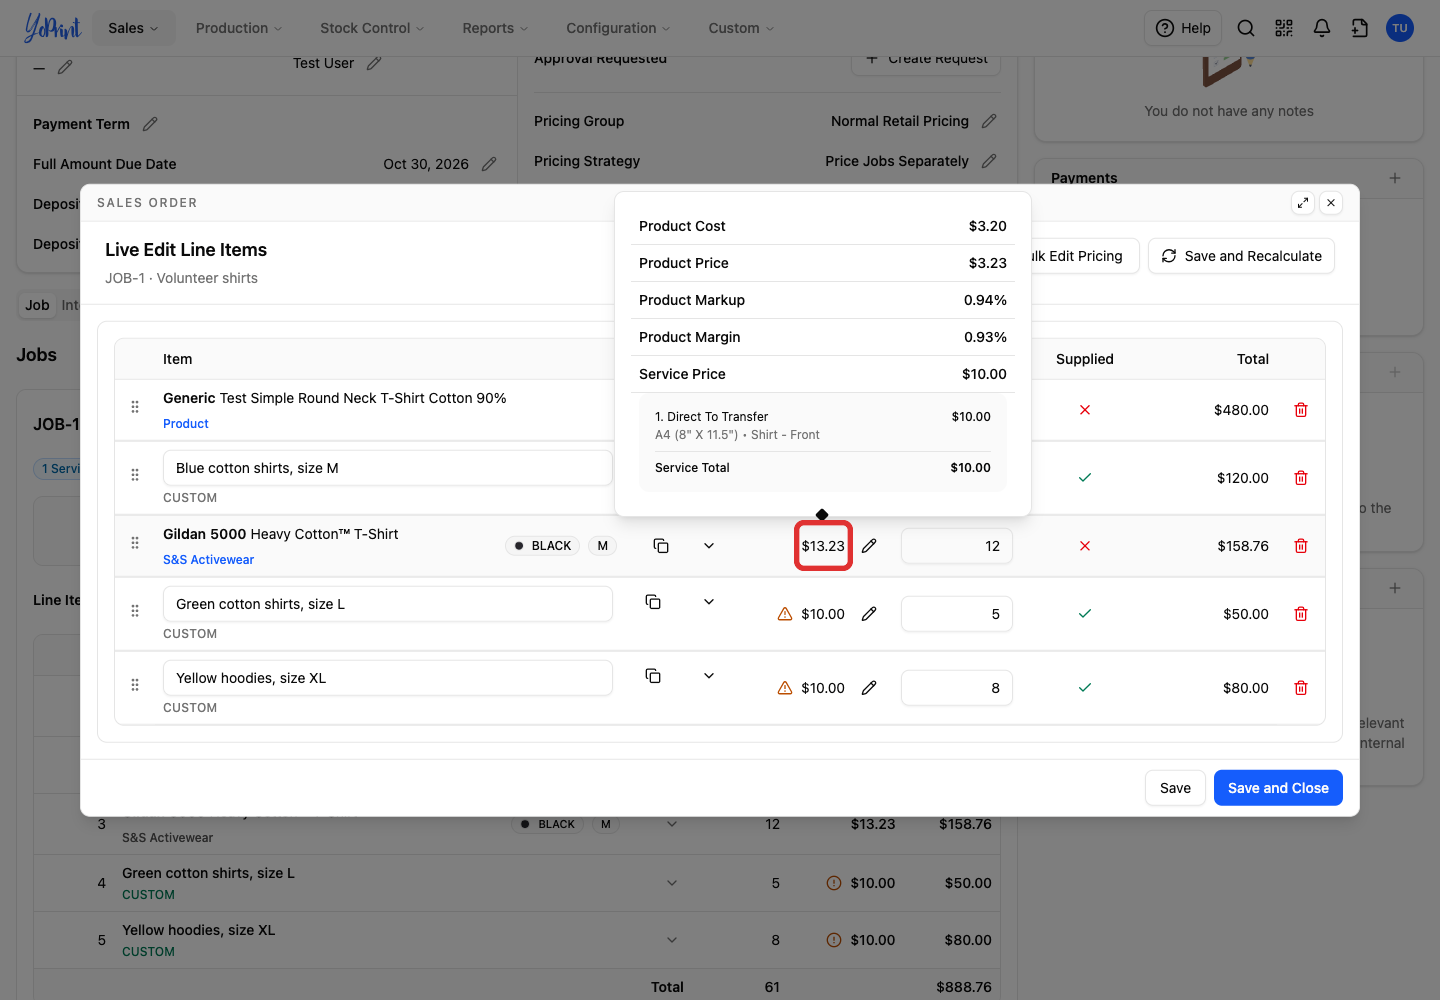Expand the Green cotton shirts row chevron

[709, 602]
